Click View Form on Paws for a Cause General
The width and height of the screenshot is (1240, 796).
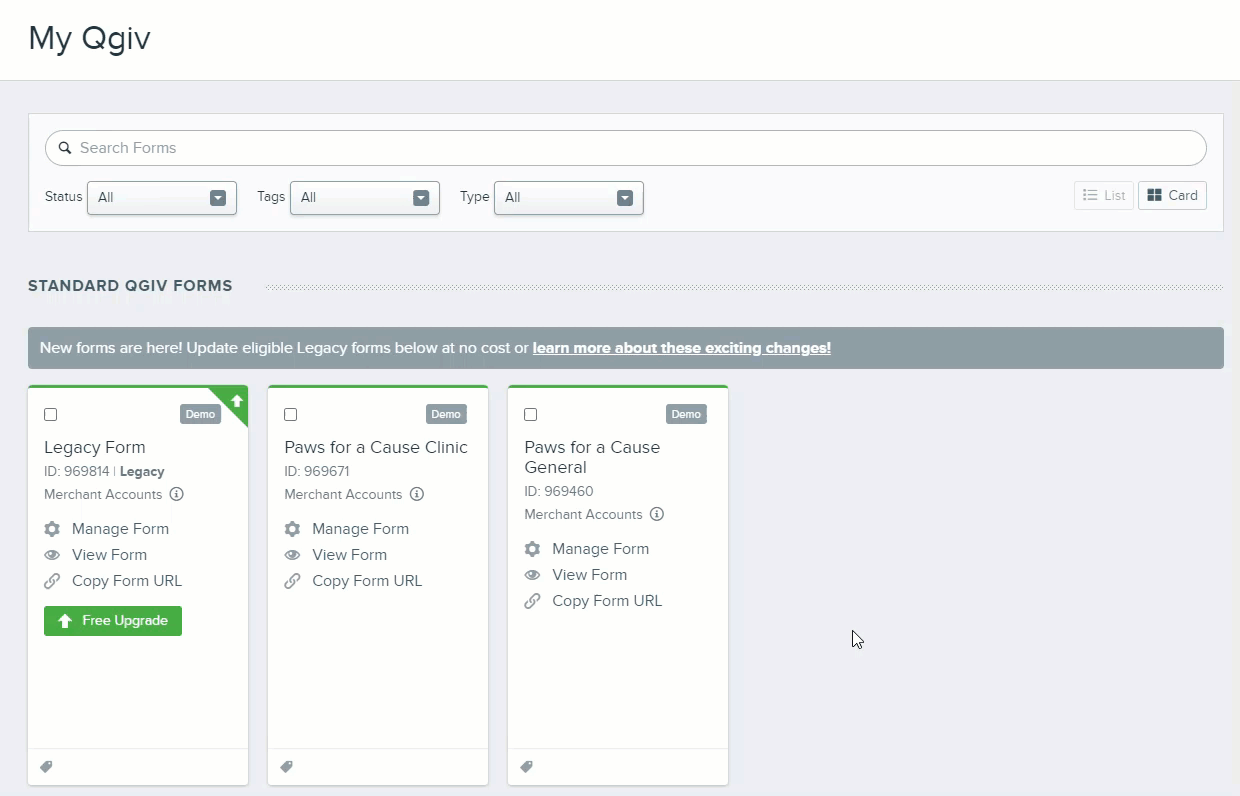tap(589, 575)
